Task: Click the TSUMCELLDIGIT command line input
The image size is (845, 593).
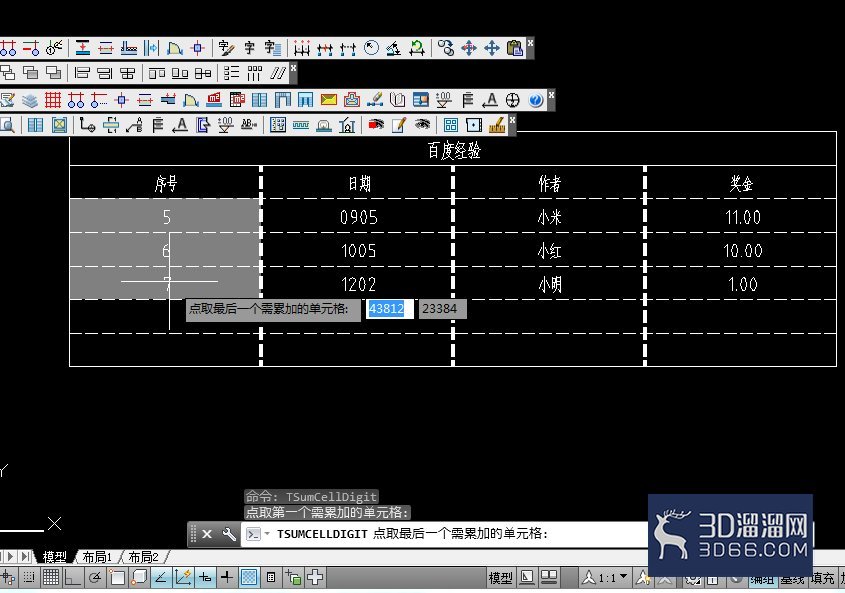Action: click(x=444, y=534)
